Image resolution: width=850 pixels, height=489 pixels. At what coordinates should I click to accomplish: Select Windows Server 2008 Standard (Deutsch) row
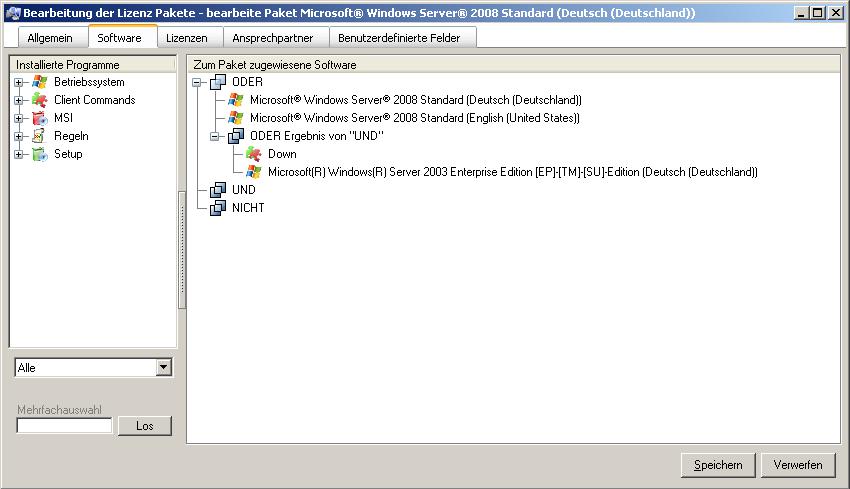point(416,100)
